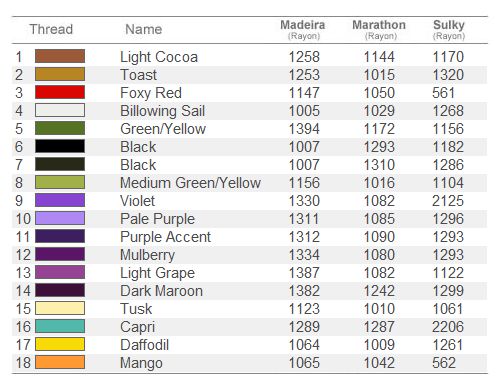
Task: Click the white Billowing Sail swatch
Action: click(60, 110)
